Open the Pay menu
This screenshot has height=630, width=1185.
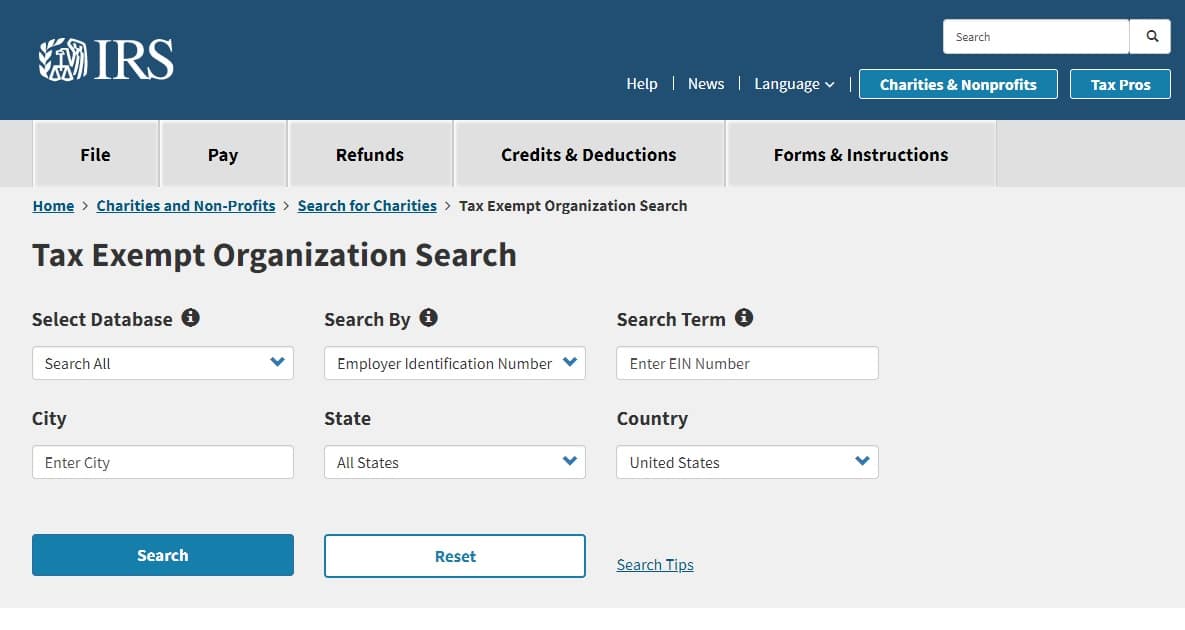(x=222, y=154)
